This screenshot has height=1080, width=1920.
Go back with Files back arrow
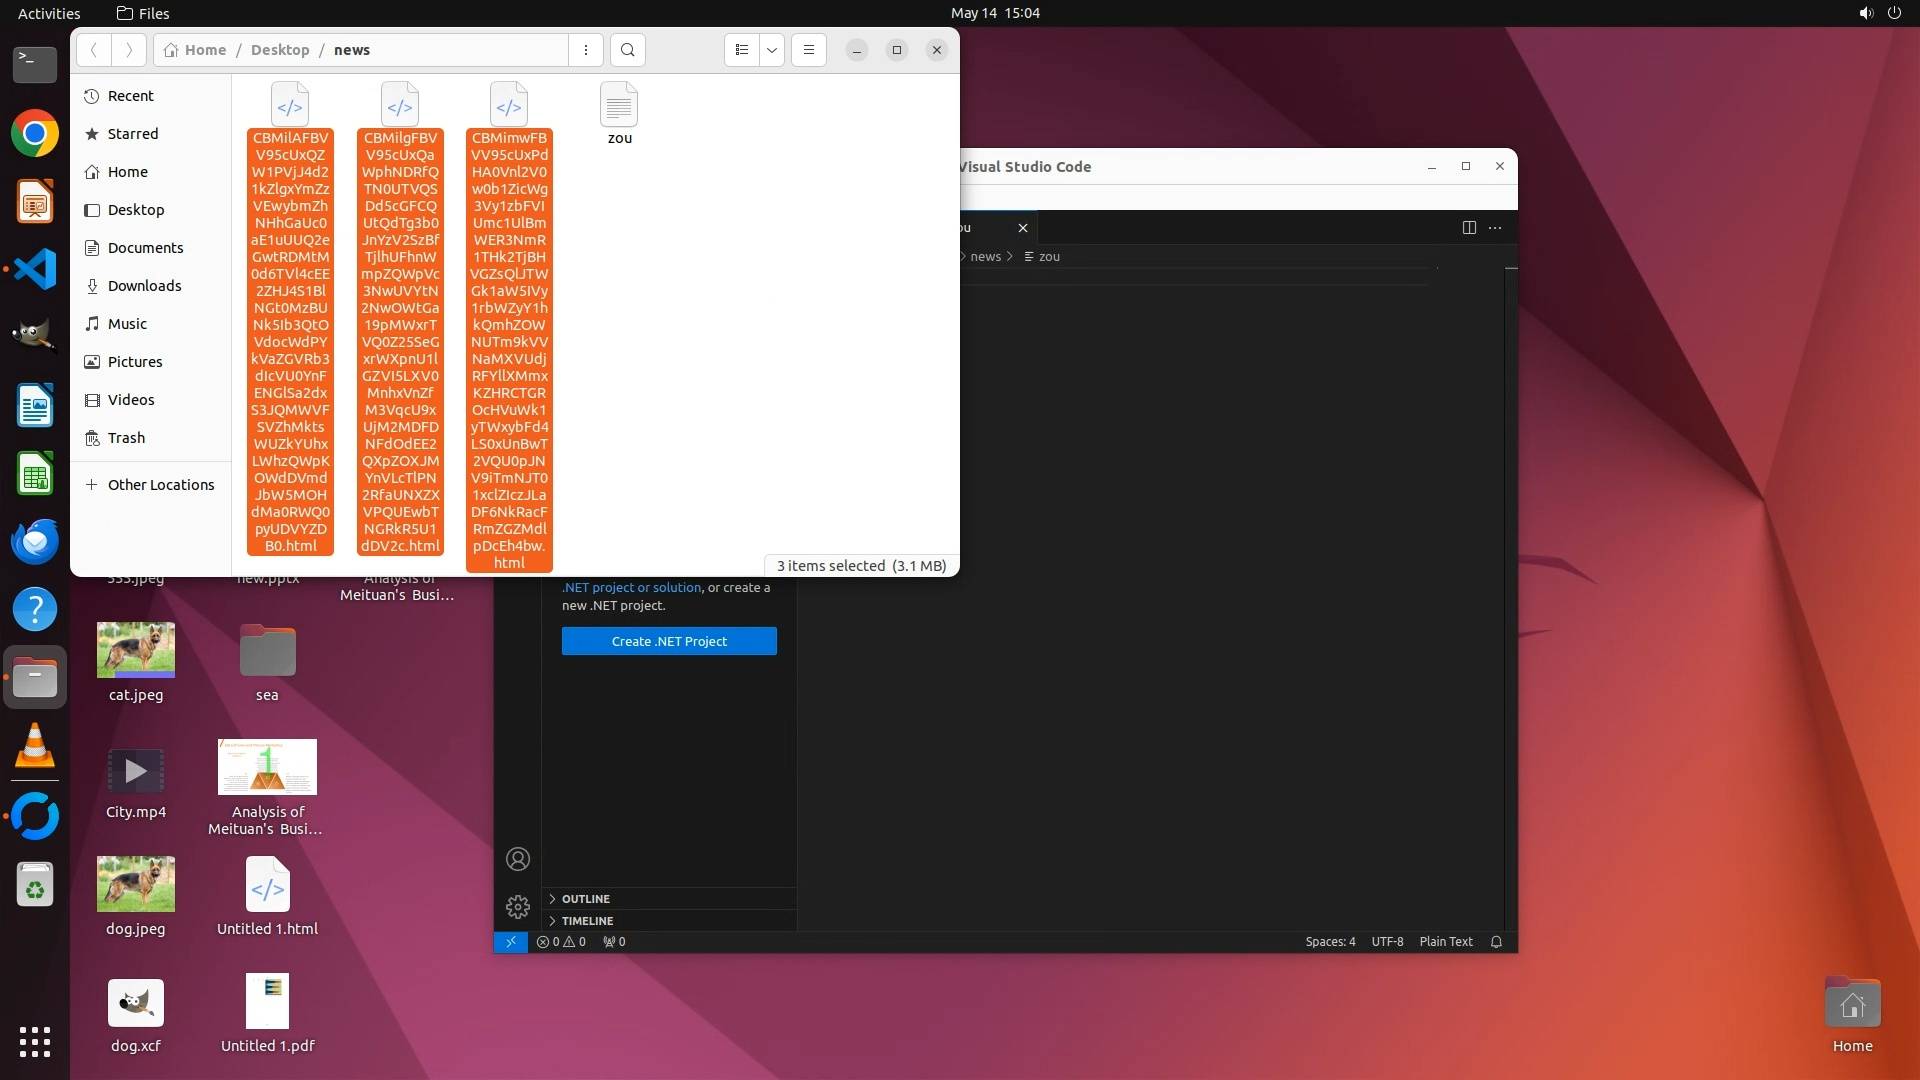[x=94, y=50]
